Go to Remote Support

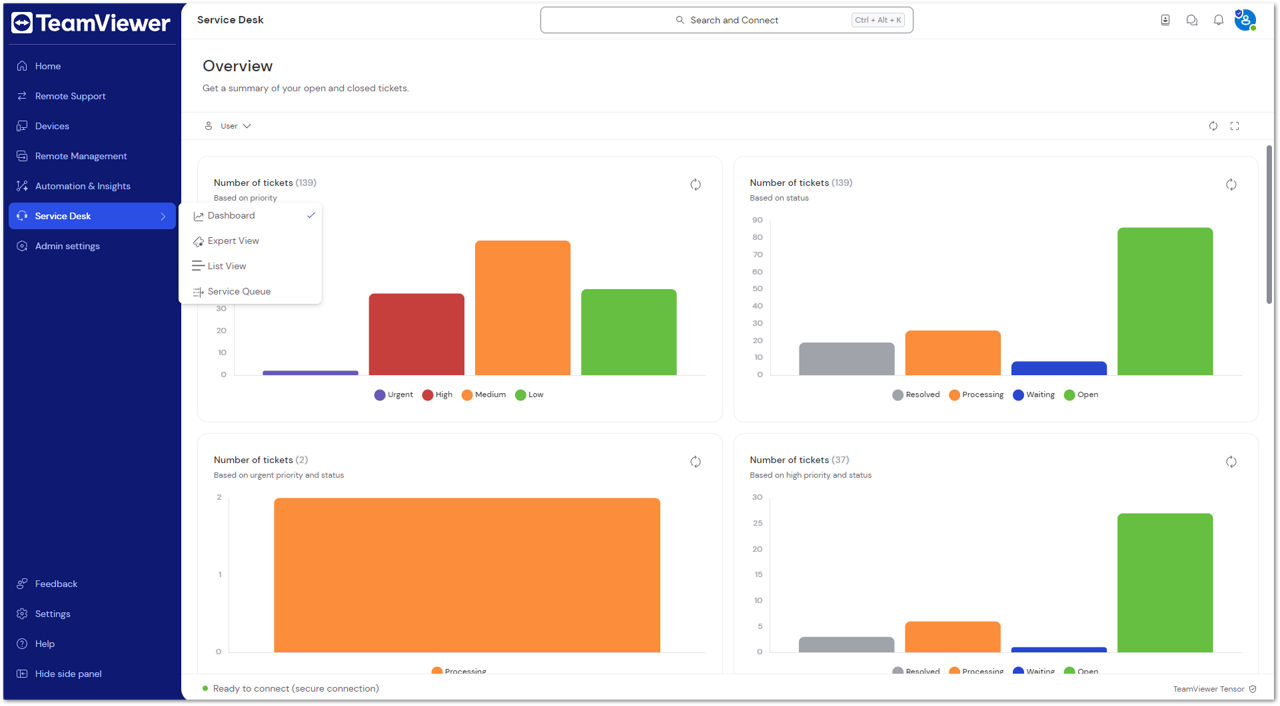[70, 96]
